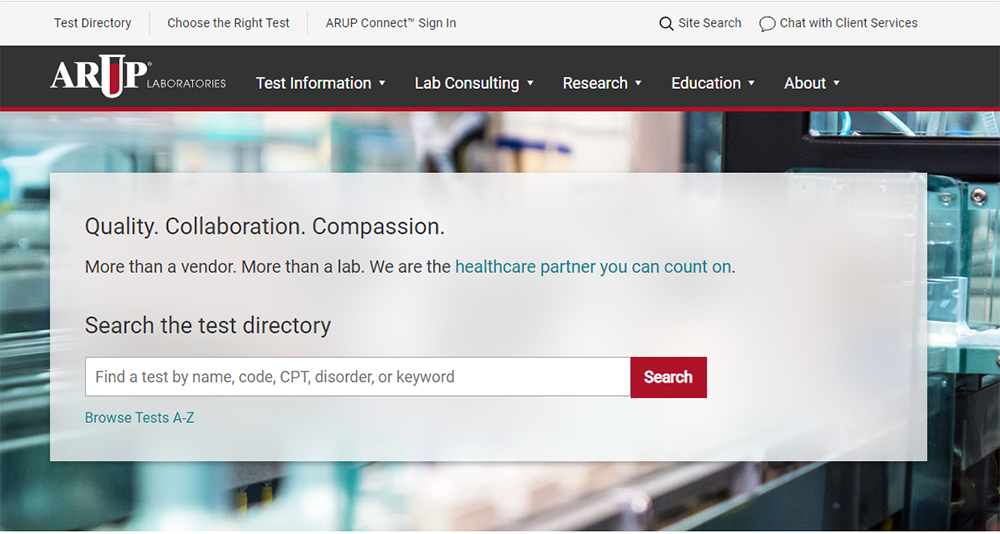1000x534 pixels.
Task: Expand Lab Consulting dropdown arrow
Action: pyautogui.click(x=530, y=83)
